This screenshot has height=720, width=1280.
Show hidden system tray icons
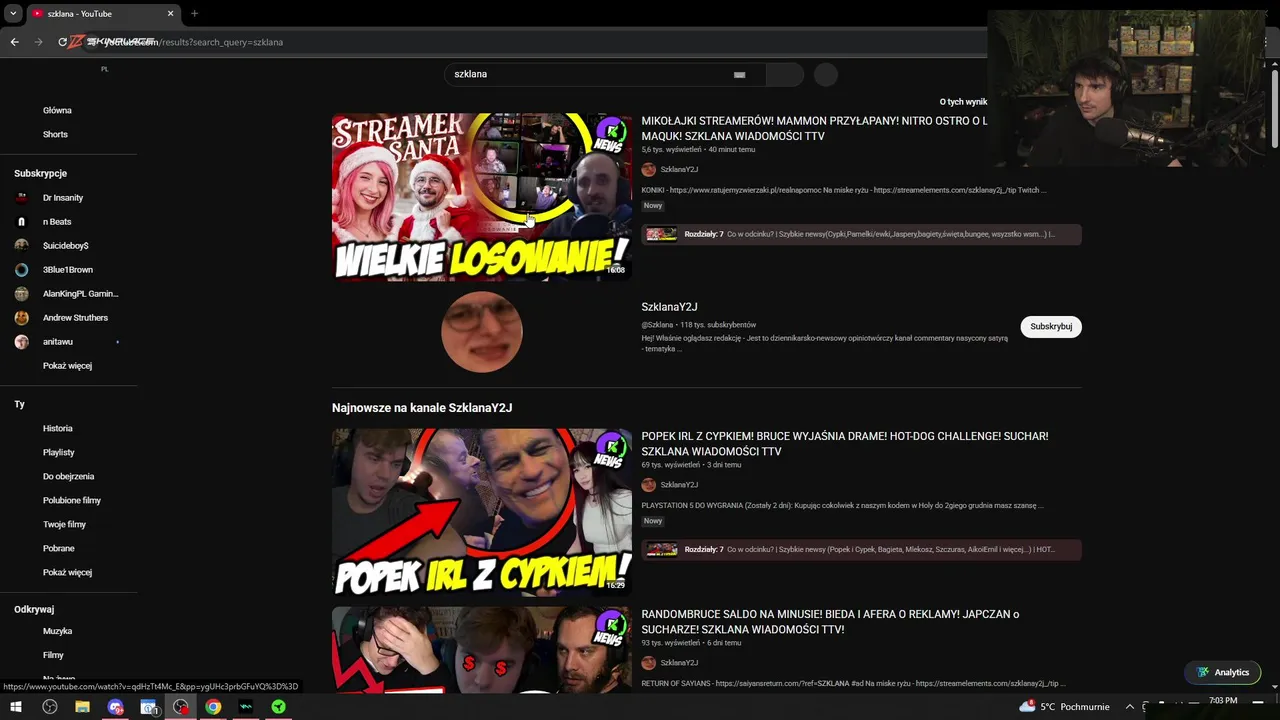click(1130, 707)
